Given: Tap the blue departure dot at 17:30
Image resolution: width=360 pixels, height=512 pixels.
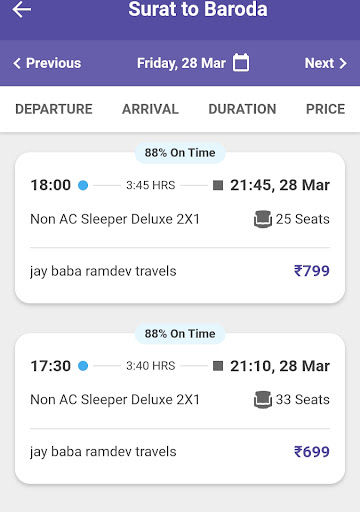Looking at the screenshot, I should [x=83, y=366].
